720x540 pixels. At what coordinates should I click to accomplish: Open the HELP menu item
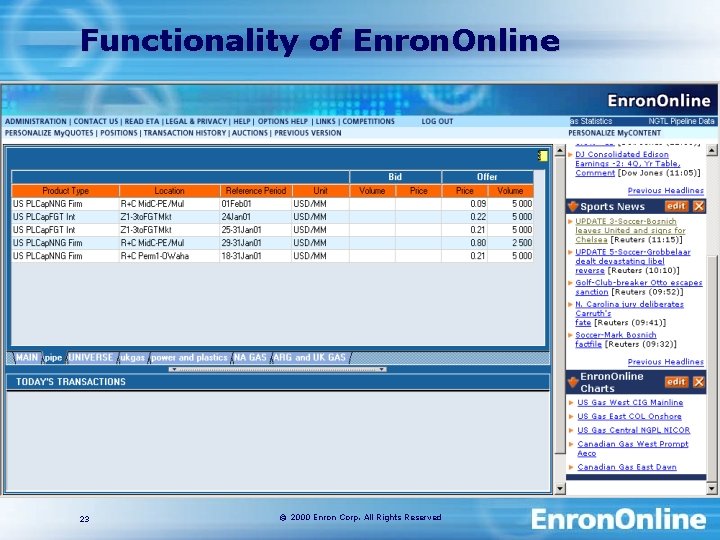point(242,121)
